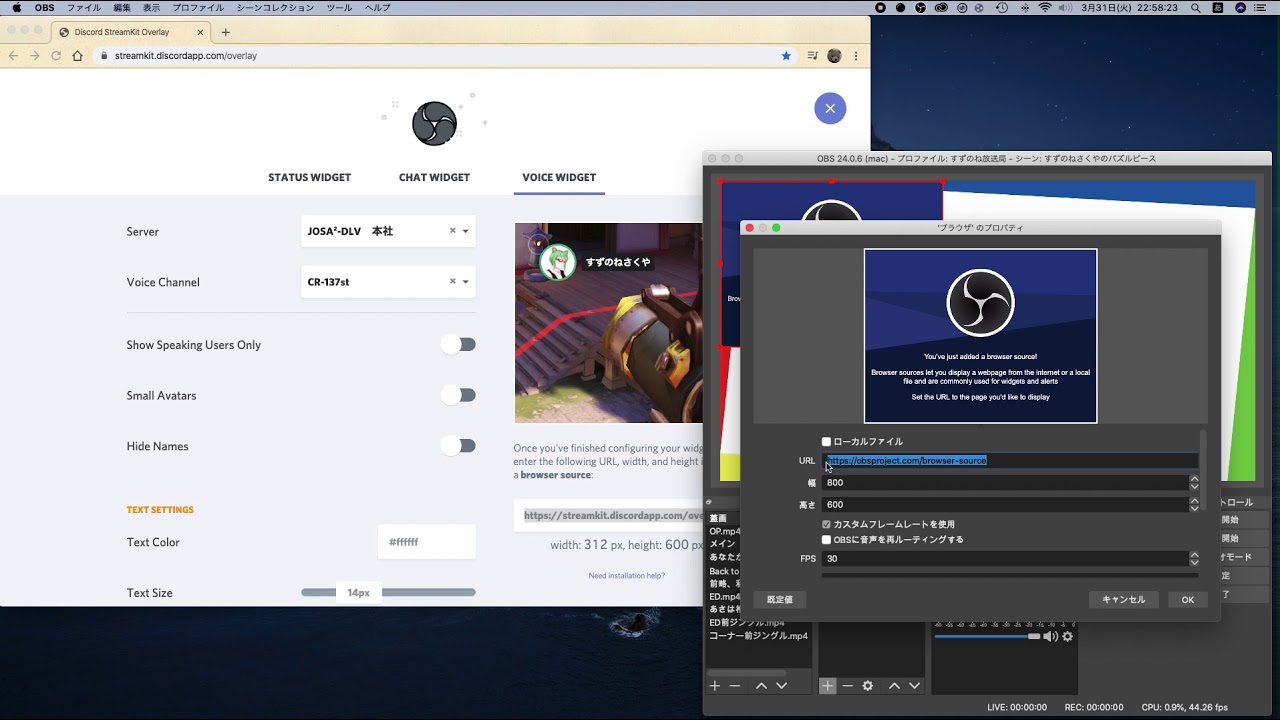Open the 編集 menu
Image resolution: width=1280 pixels, height=720 pixels.
pos(122,8)
